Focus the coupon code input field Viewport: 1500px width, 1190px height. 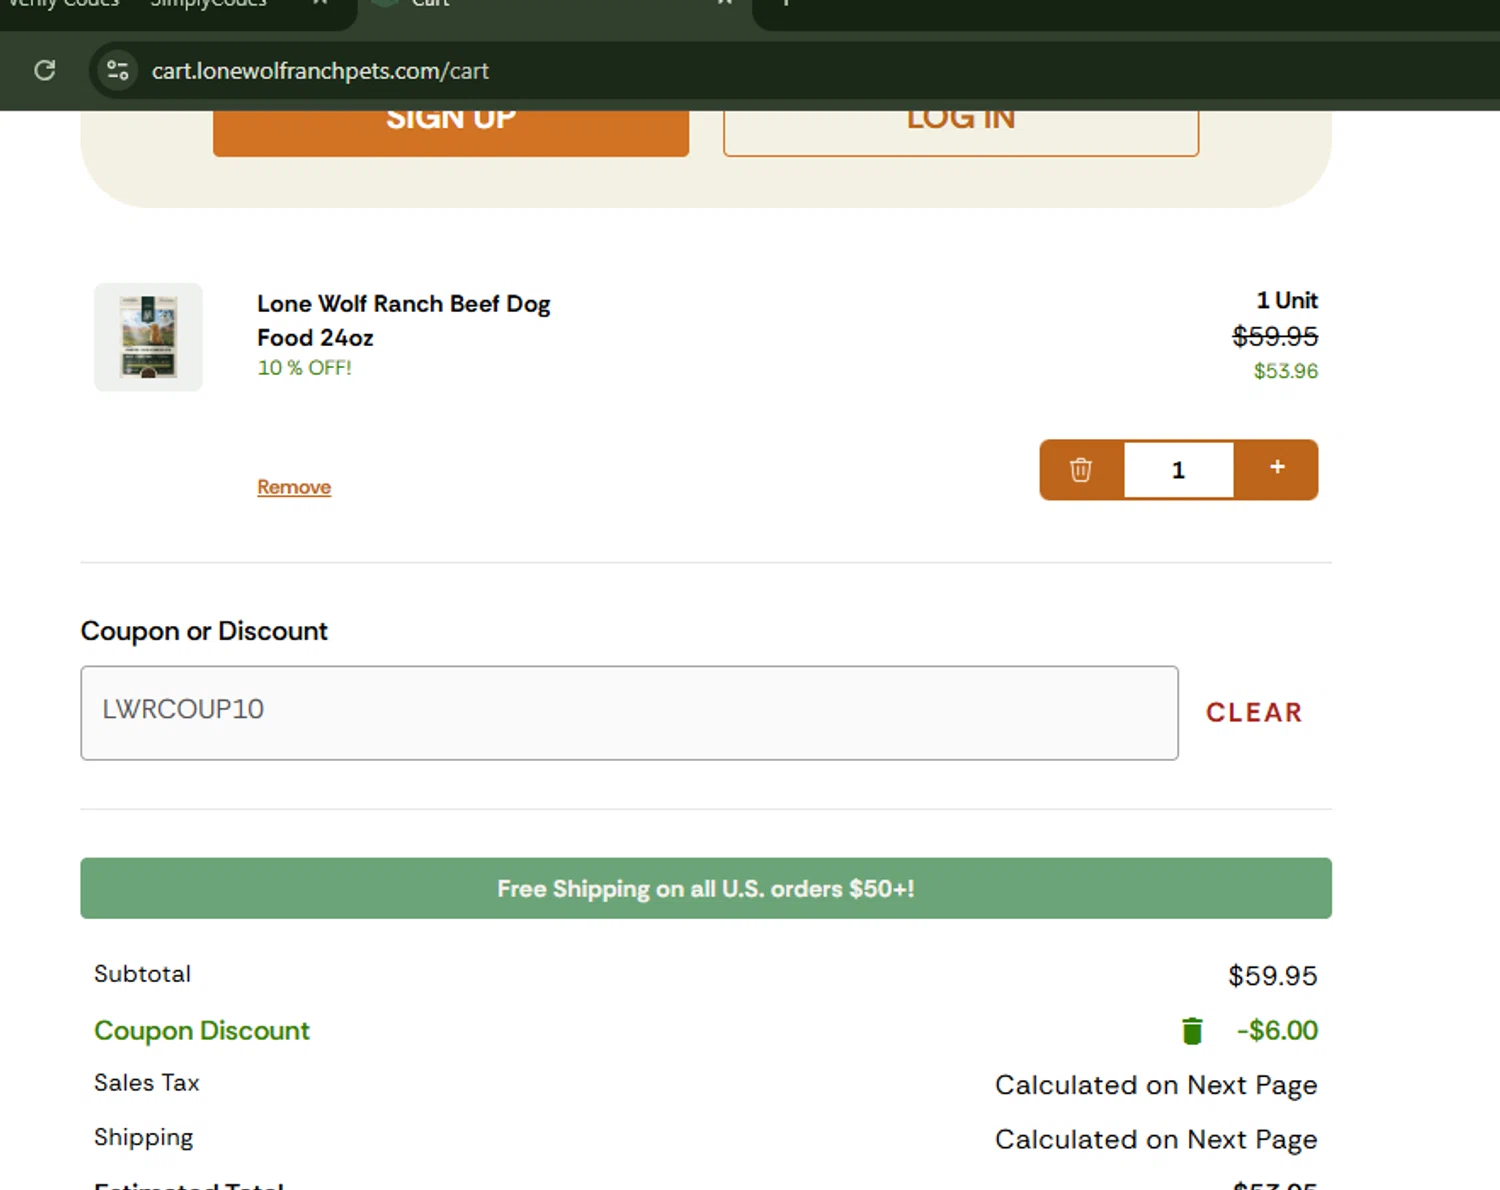coord(629,713)
